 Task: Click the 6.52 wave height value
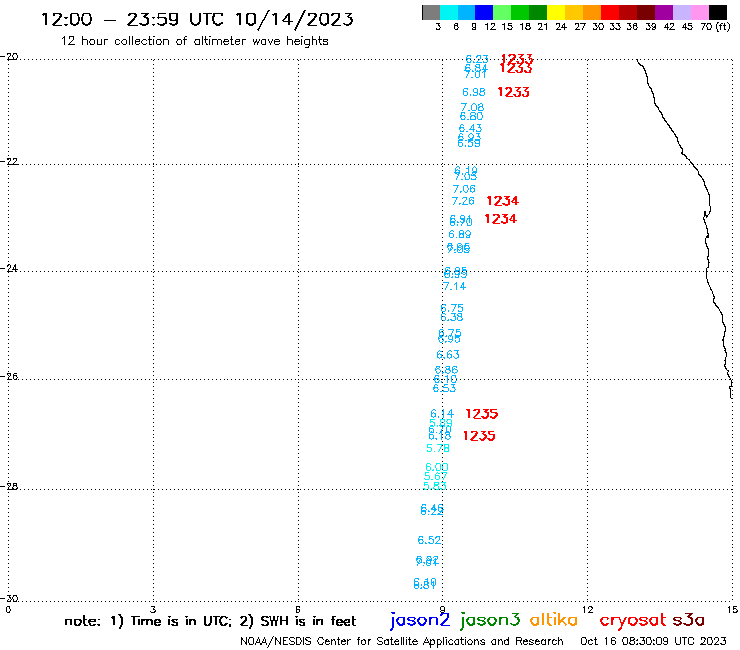[x=429, y=540]
